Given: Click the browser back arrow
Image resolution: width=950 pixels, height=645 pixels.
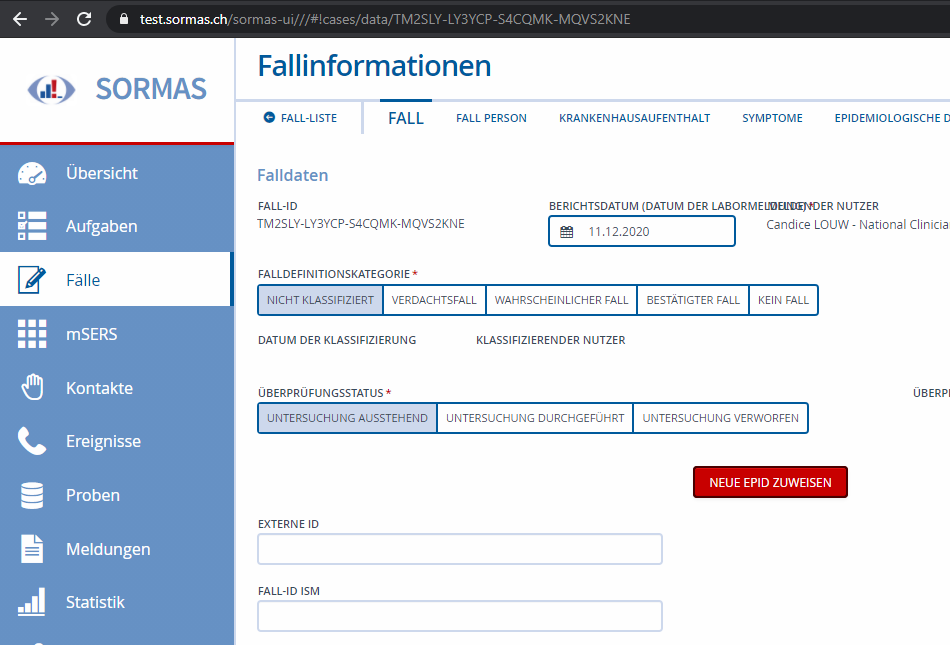Looking at the screenshot, I should click(20, 19).
